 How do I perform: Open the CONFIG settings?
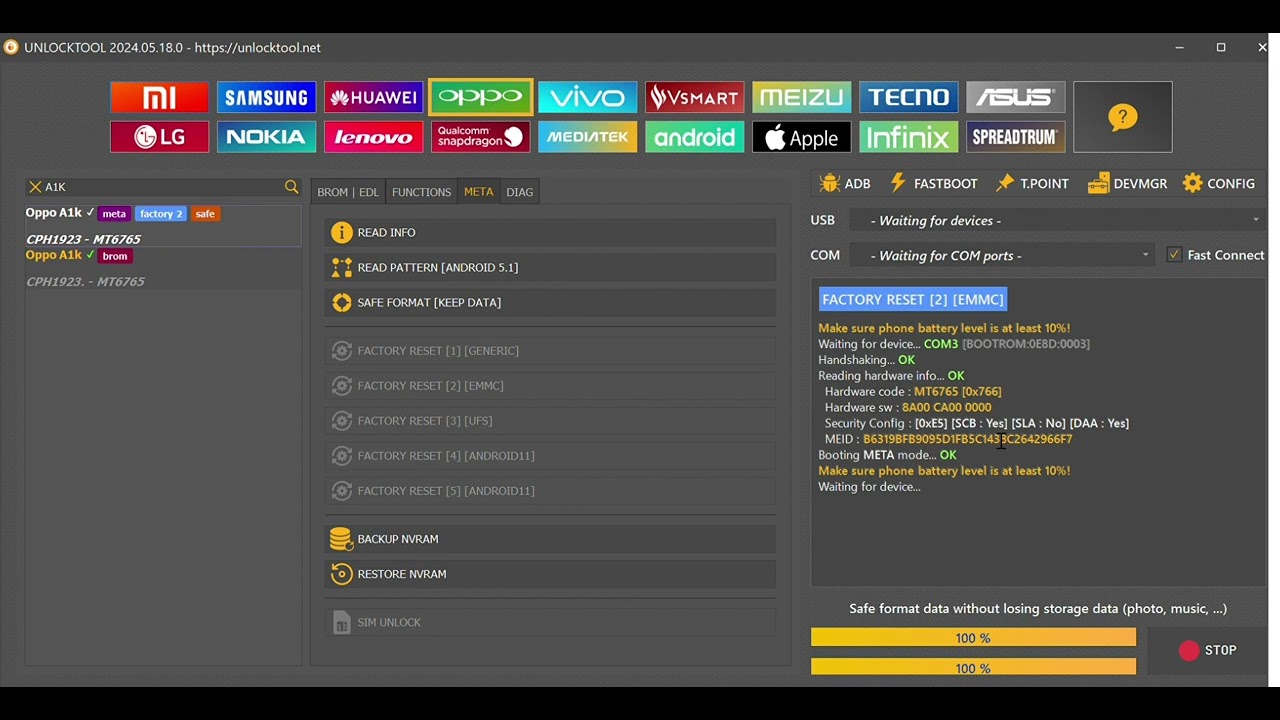(1218, 184)
